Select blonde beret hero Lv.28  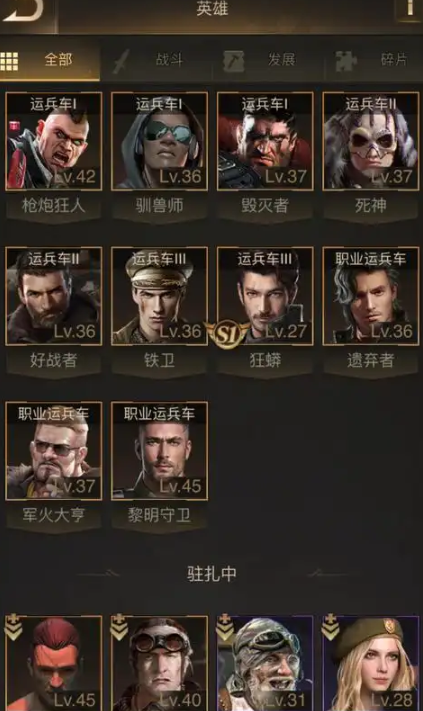click(x=370, y=663)
